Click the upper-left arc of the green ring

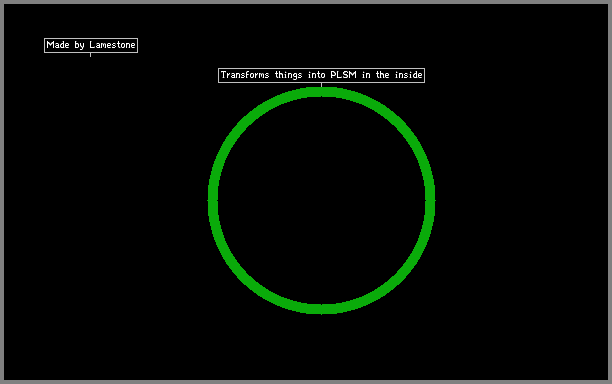[x=245, y=124]
